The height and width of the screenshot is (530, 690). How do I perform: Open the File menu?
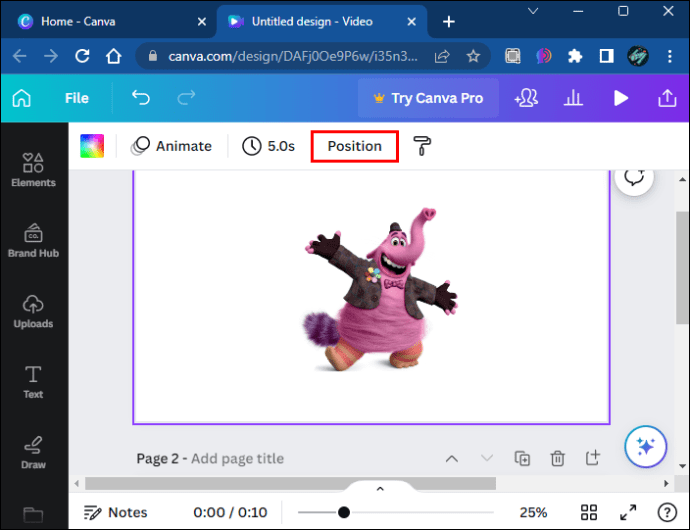[x=77, y=98]
